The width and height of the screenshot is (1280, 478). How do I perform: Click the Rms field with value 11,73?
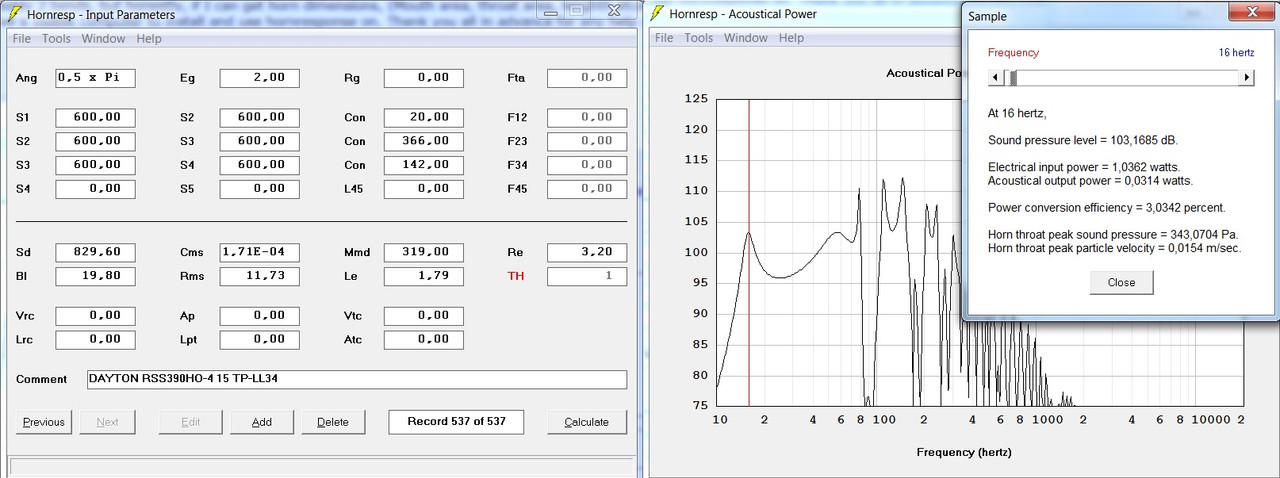click(259, 276)
